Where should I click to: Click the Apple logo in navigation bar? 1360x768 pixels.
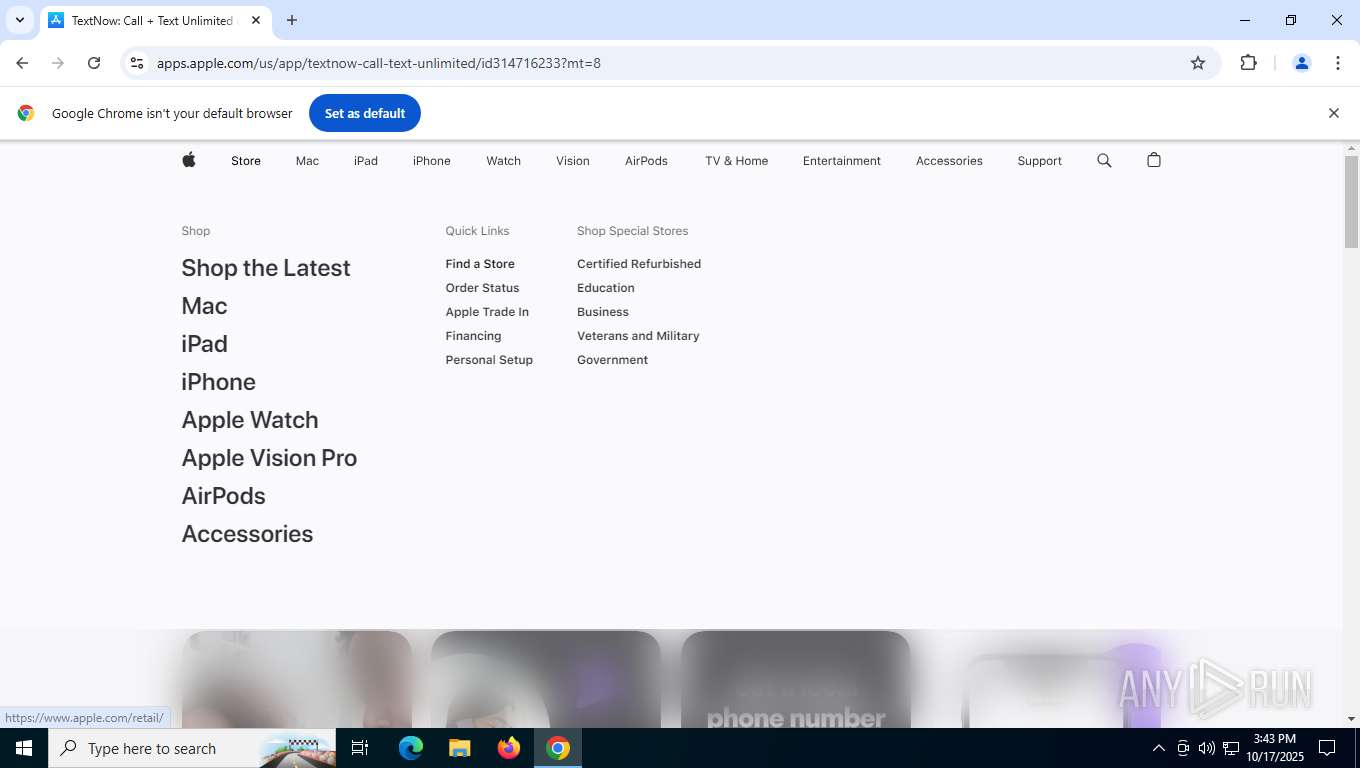189,160
